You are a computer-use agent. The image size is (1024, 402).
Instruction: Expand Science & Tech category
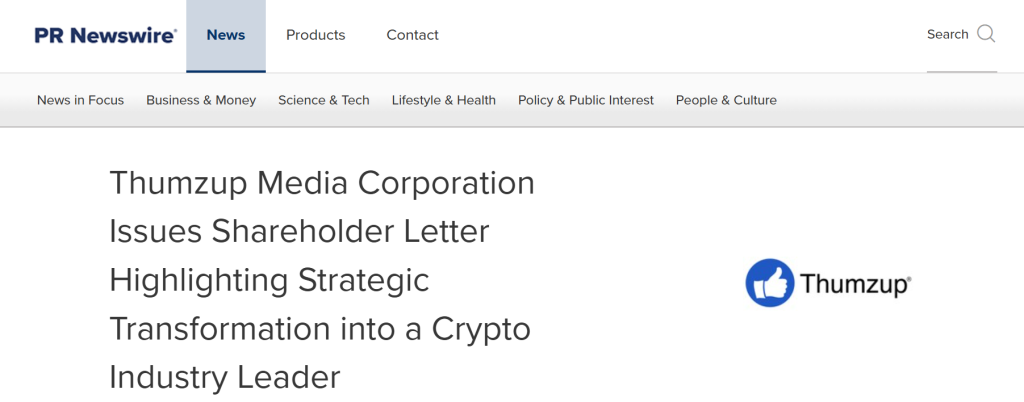point(324,100)
